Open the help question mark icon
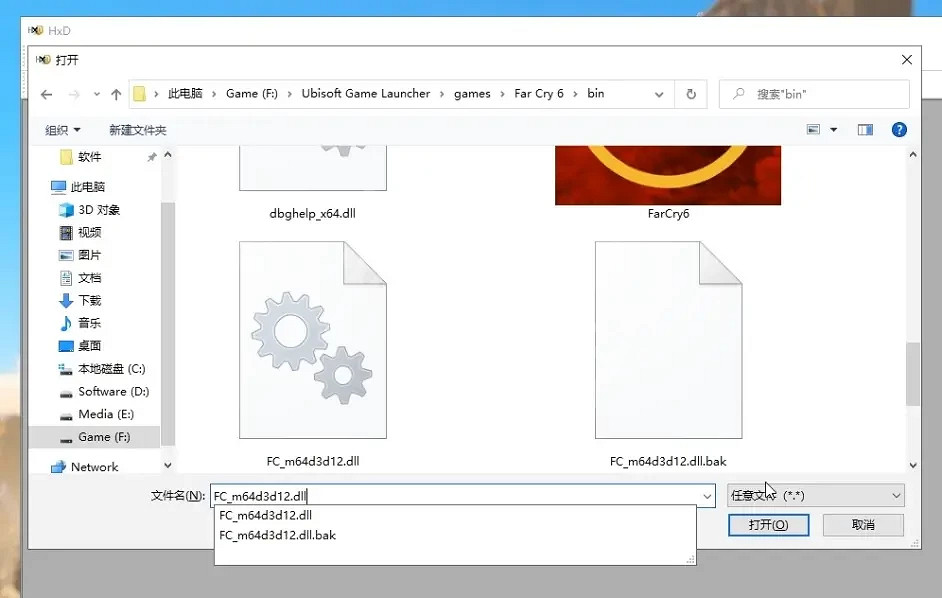942x598 pixels. click(898, 130)
